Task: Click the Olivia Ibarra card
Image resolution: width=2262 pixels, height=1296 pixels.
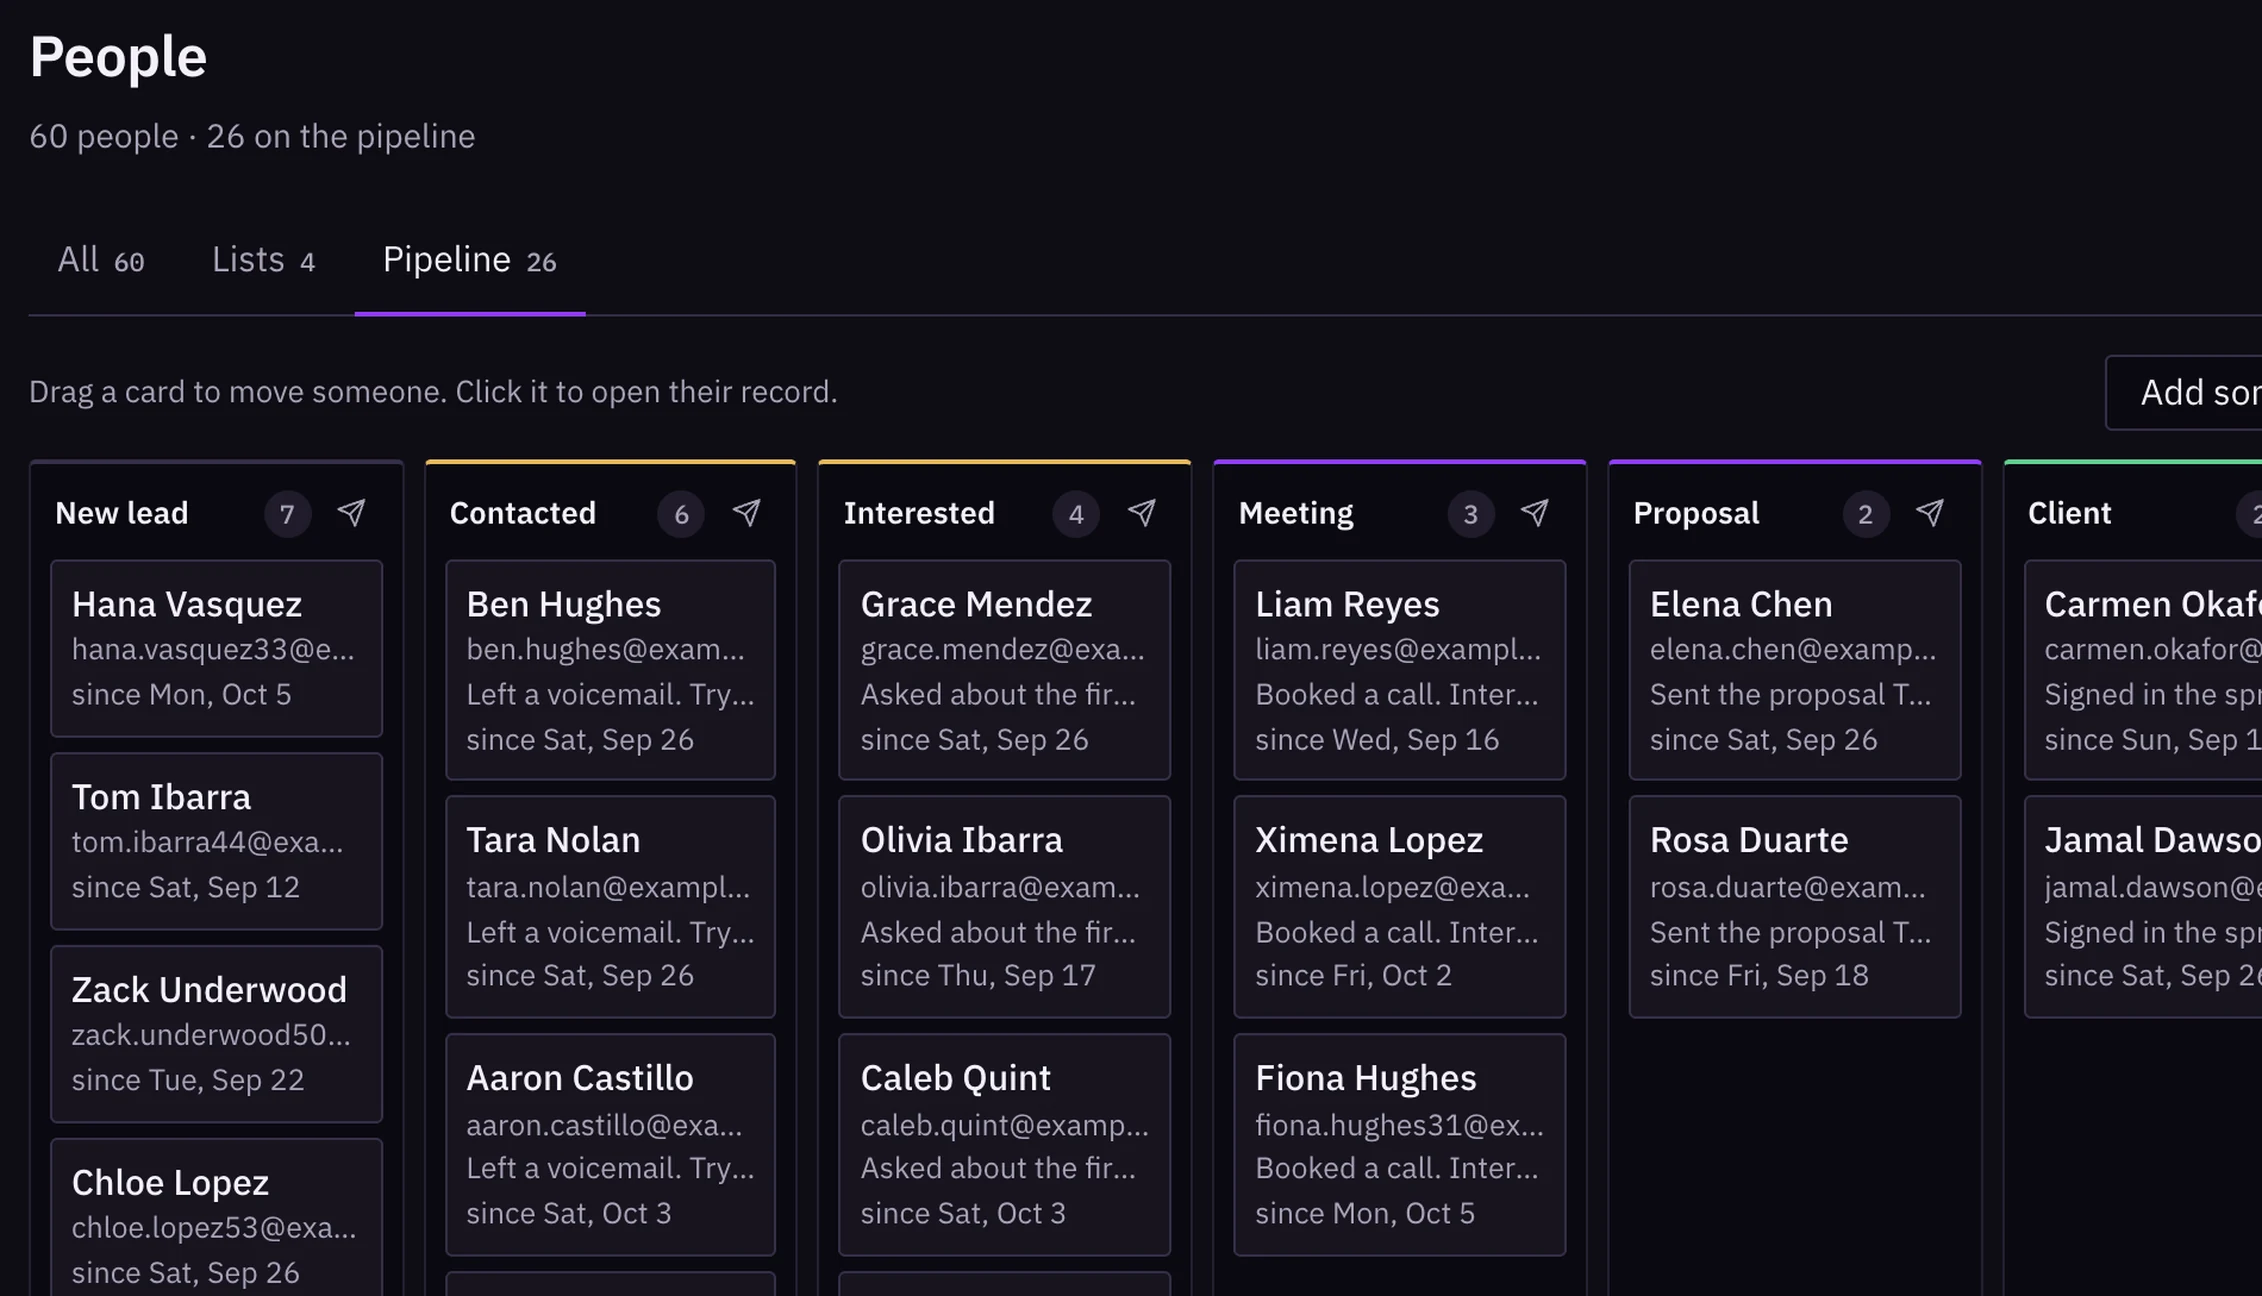Action: click(x=1004, y=907)
